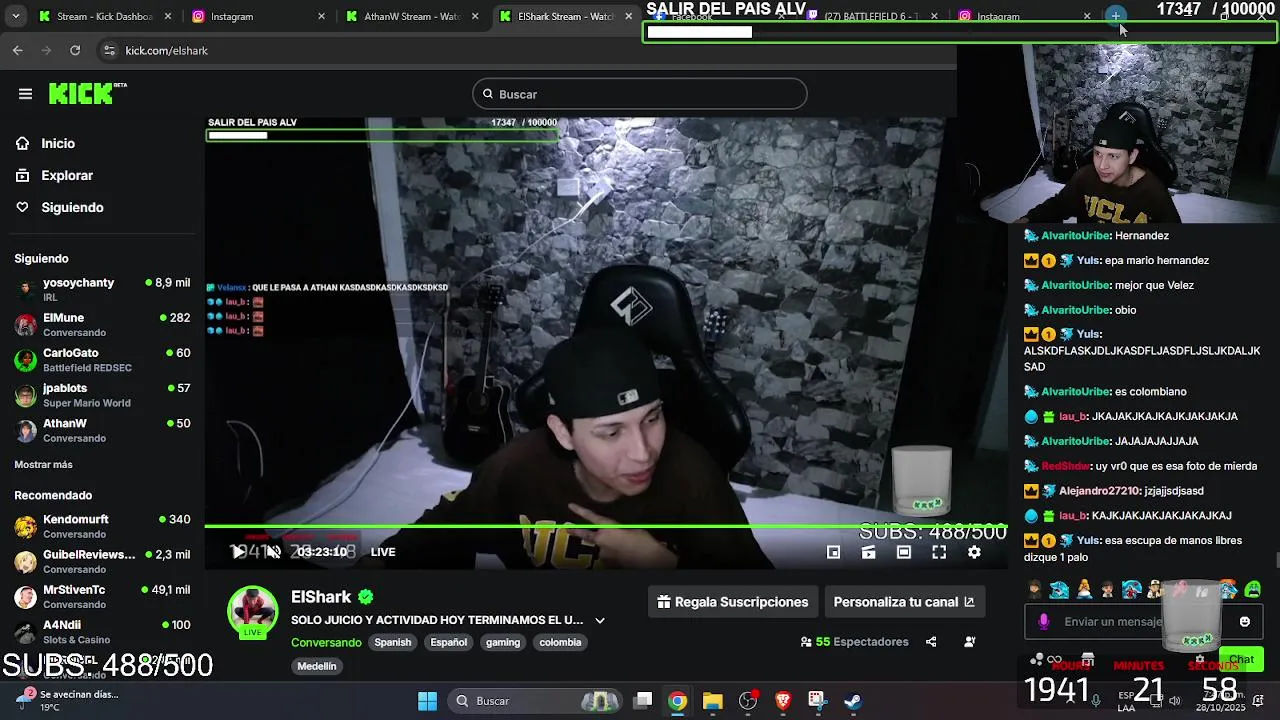Expand the stream title chevron
The width and height of the screenshot is (1280, 720).
[x=600, y=620]
